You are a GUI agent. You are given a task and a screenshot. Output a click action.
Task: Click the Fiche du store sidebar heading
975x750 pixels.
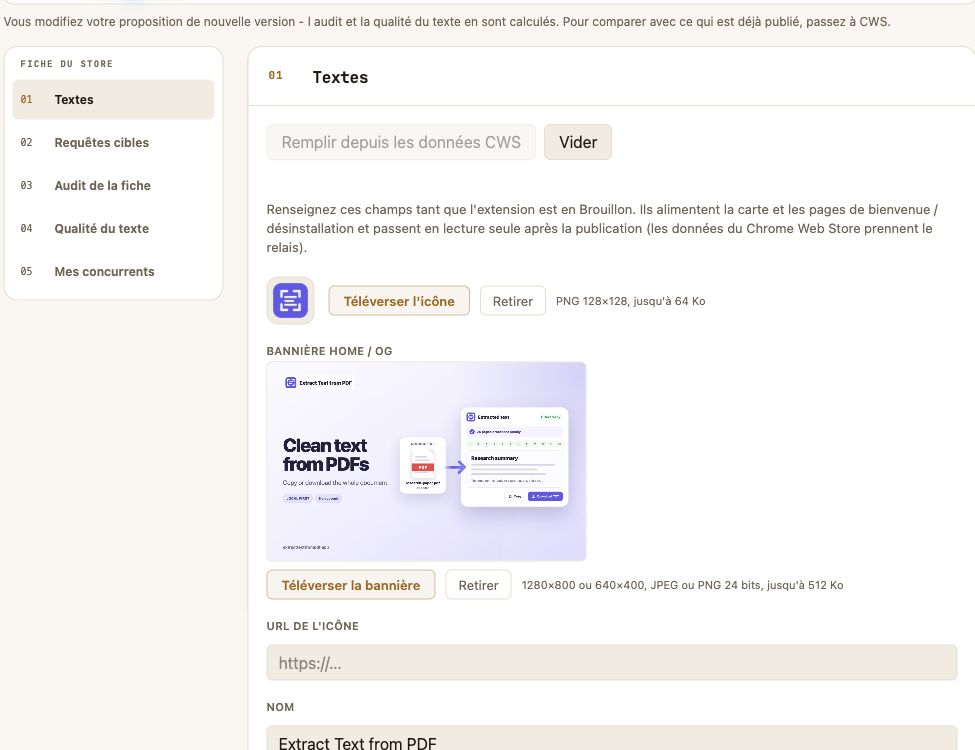pos(67,63)
